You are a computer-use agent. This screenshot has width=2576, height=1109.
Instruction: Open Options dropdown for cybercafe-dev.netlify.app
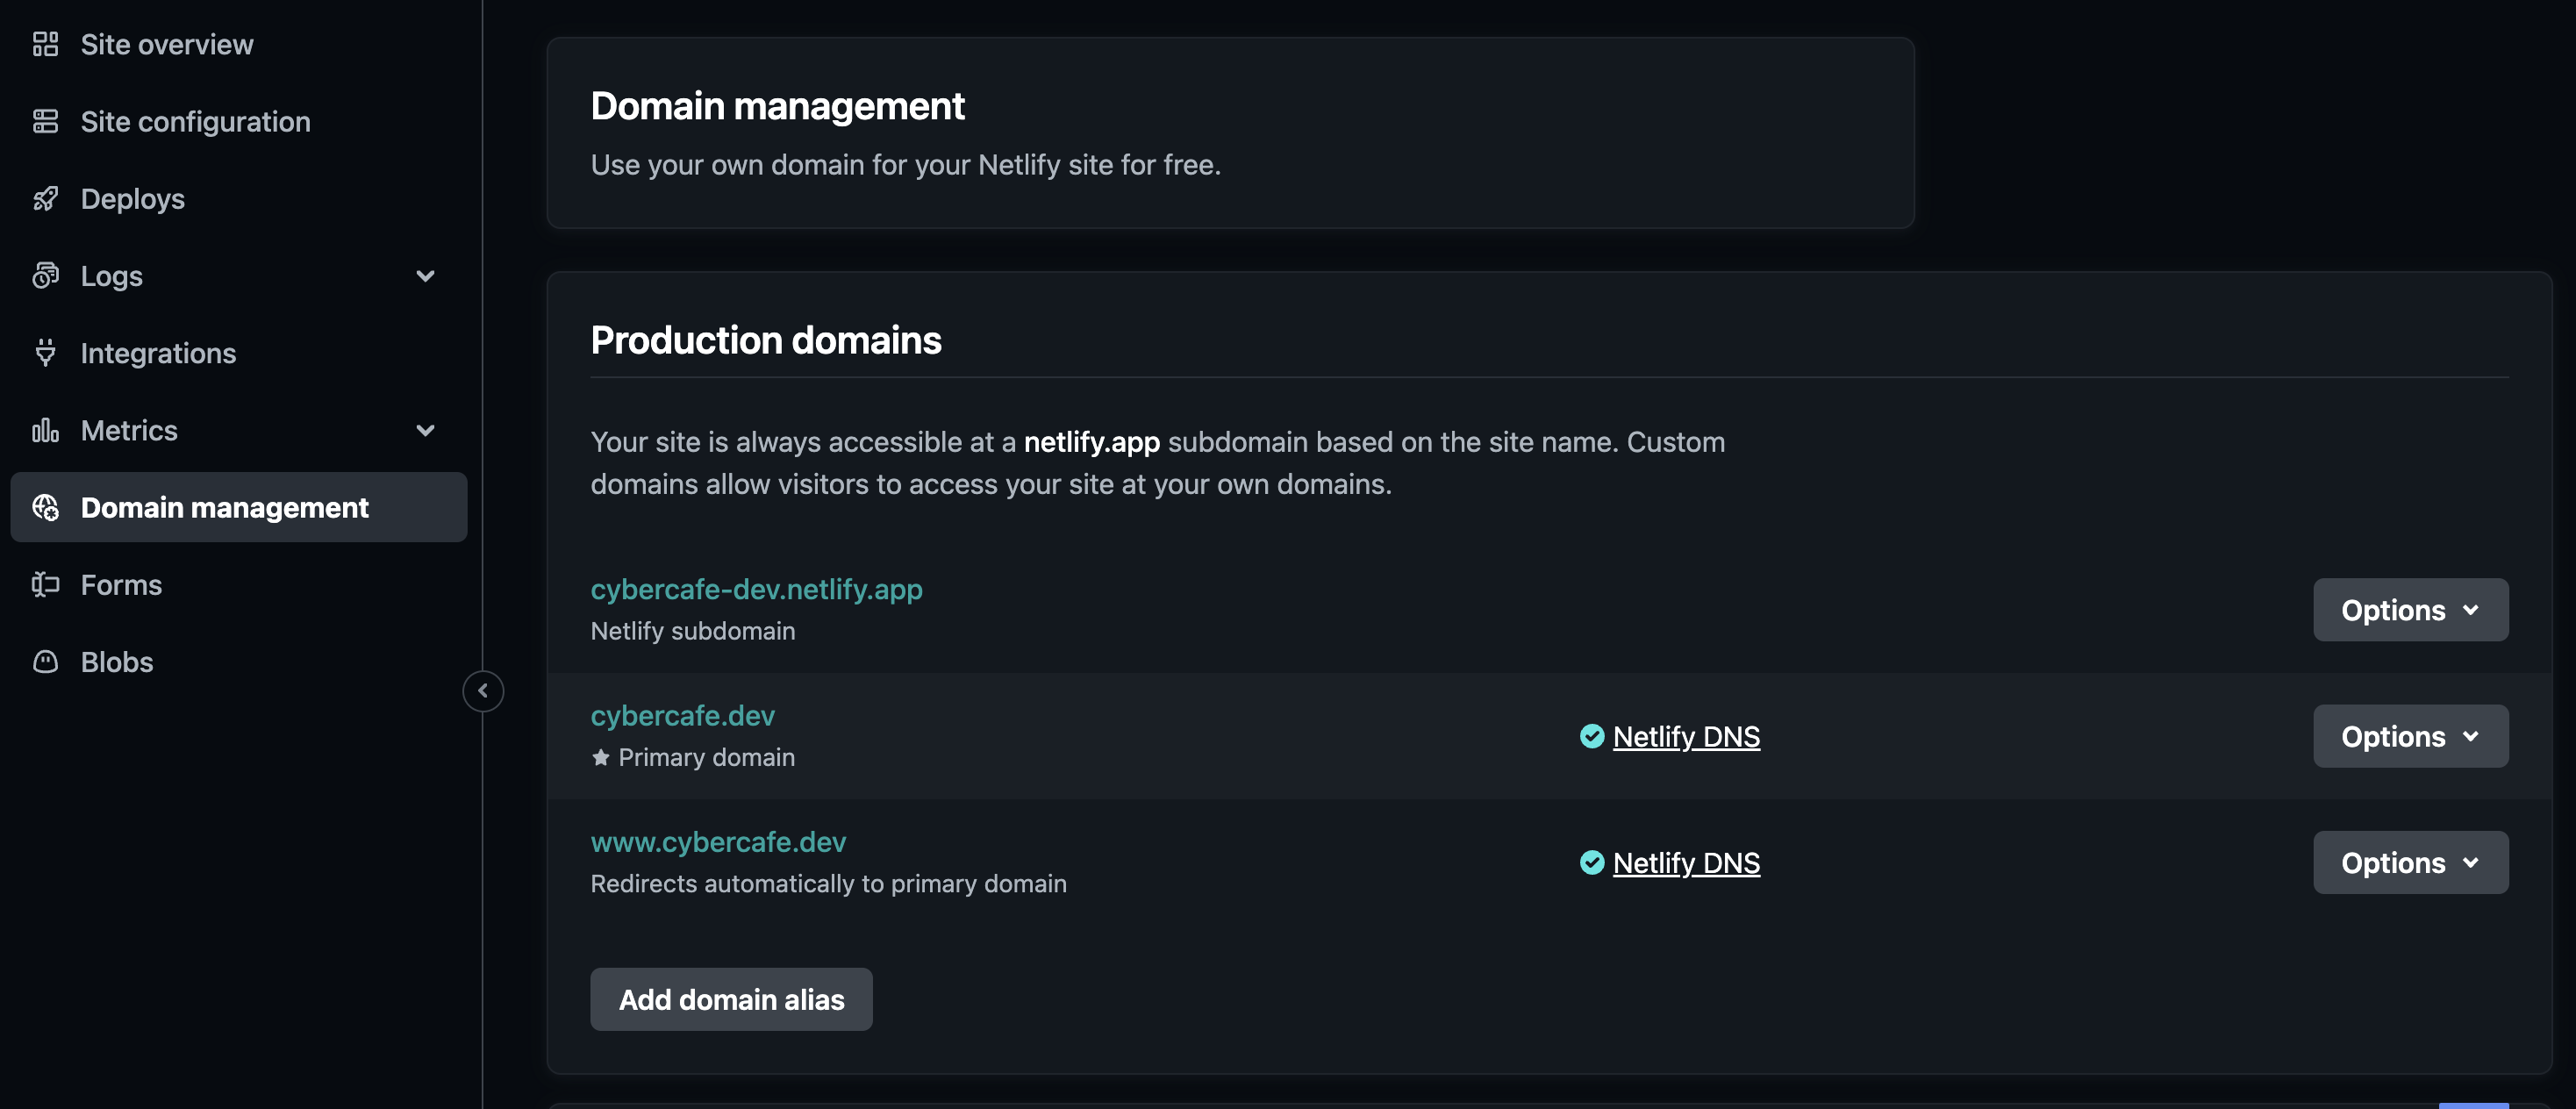click(x=2410, y=609)
